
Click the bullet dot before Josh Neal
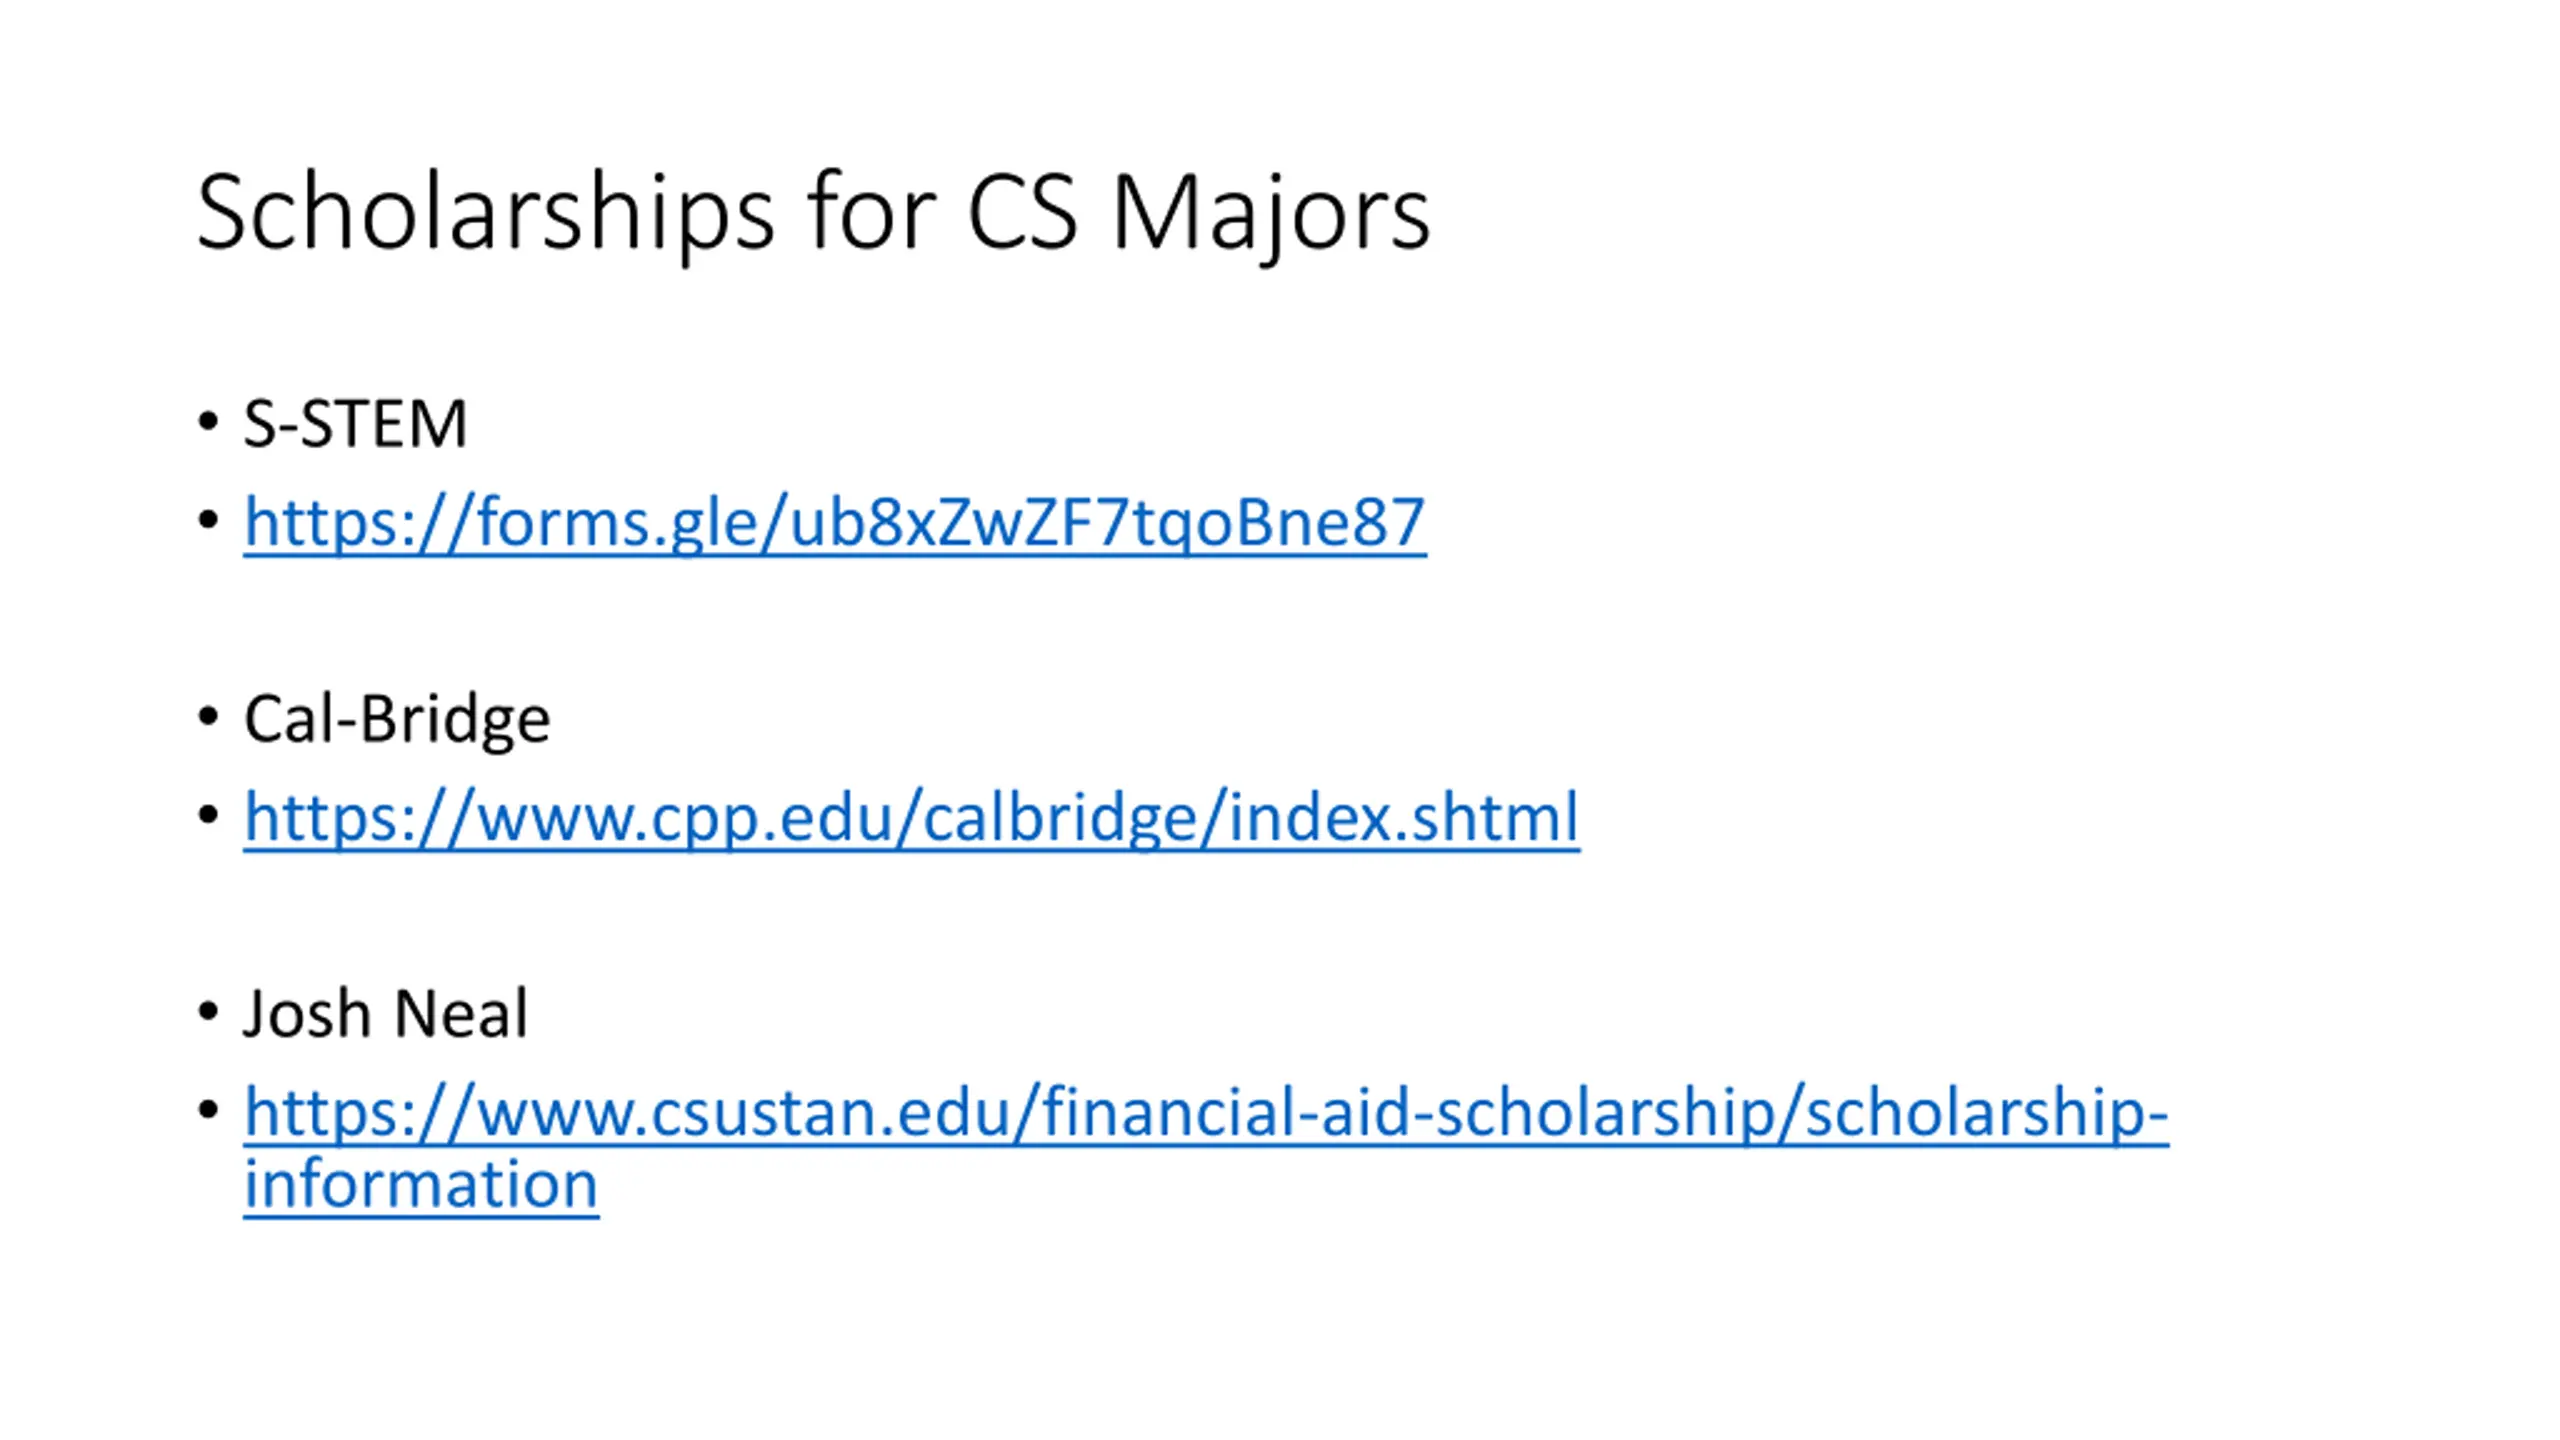point(208,1011)
